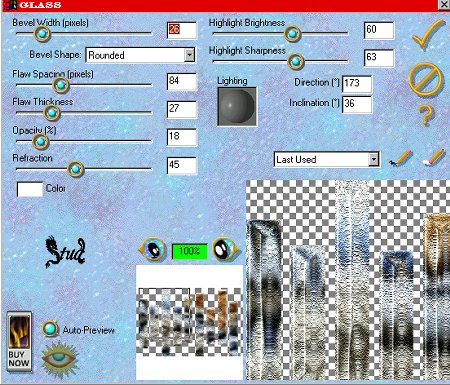Zoom out with the left eye icon
Image resolution: width=450 pixels, height=385 pixels.
[153, 249]
